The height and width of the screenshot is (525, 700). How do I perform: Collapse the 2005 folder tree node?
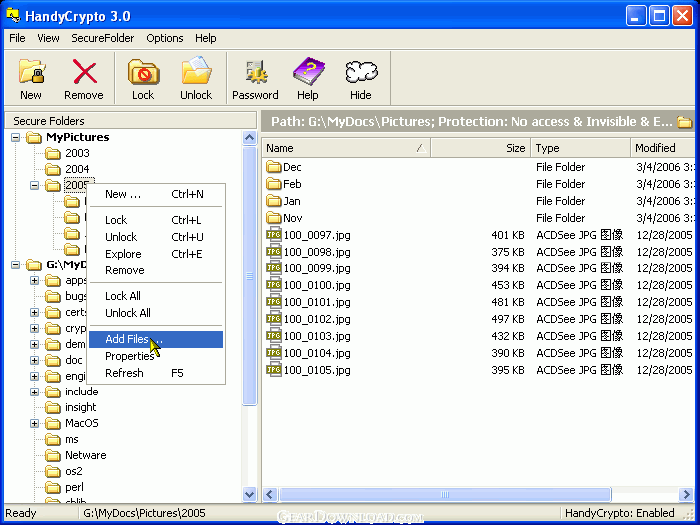34,185
